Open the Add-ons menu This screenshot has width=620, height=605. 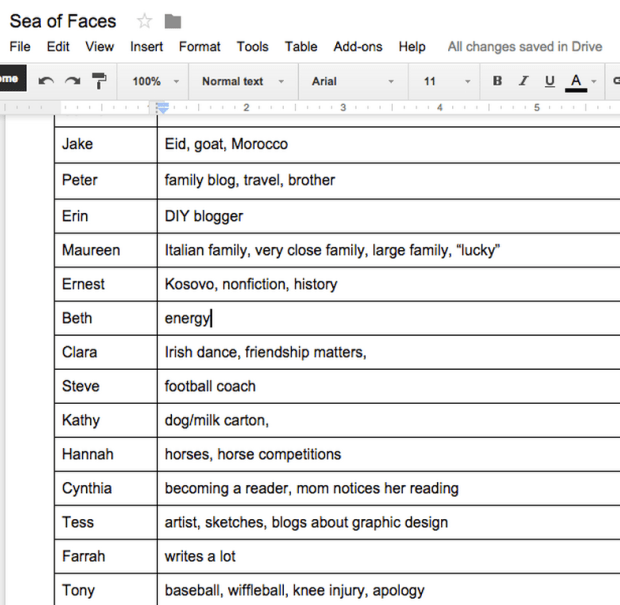coord(358,47)
